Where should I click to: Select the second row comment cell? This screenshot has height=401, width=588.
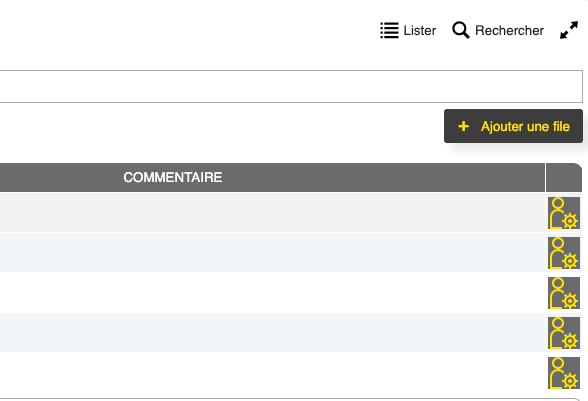[x=272, y=252]
